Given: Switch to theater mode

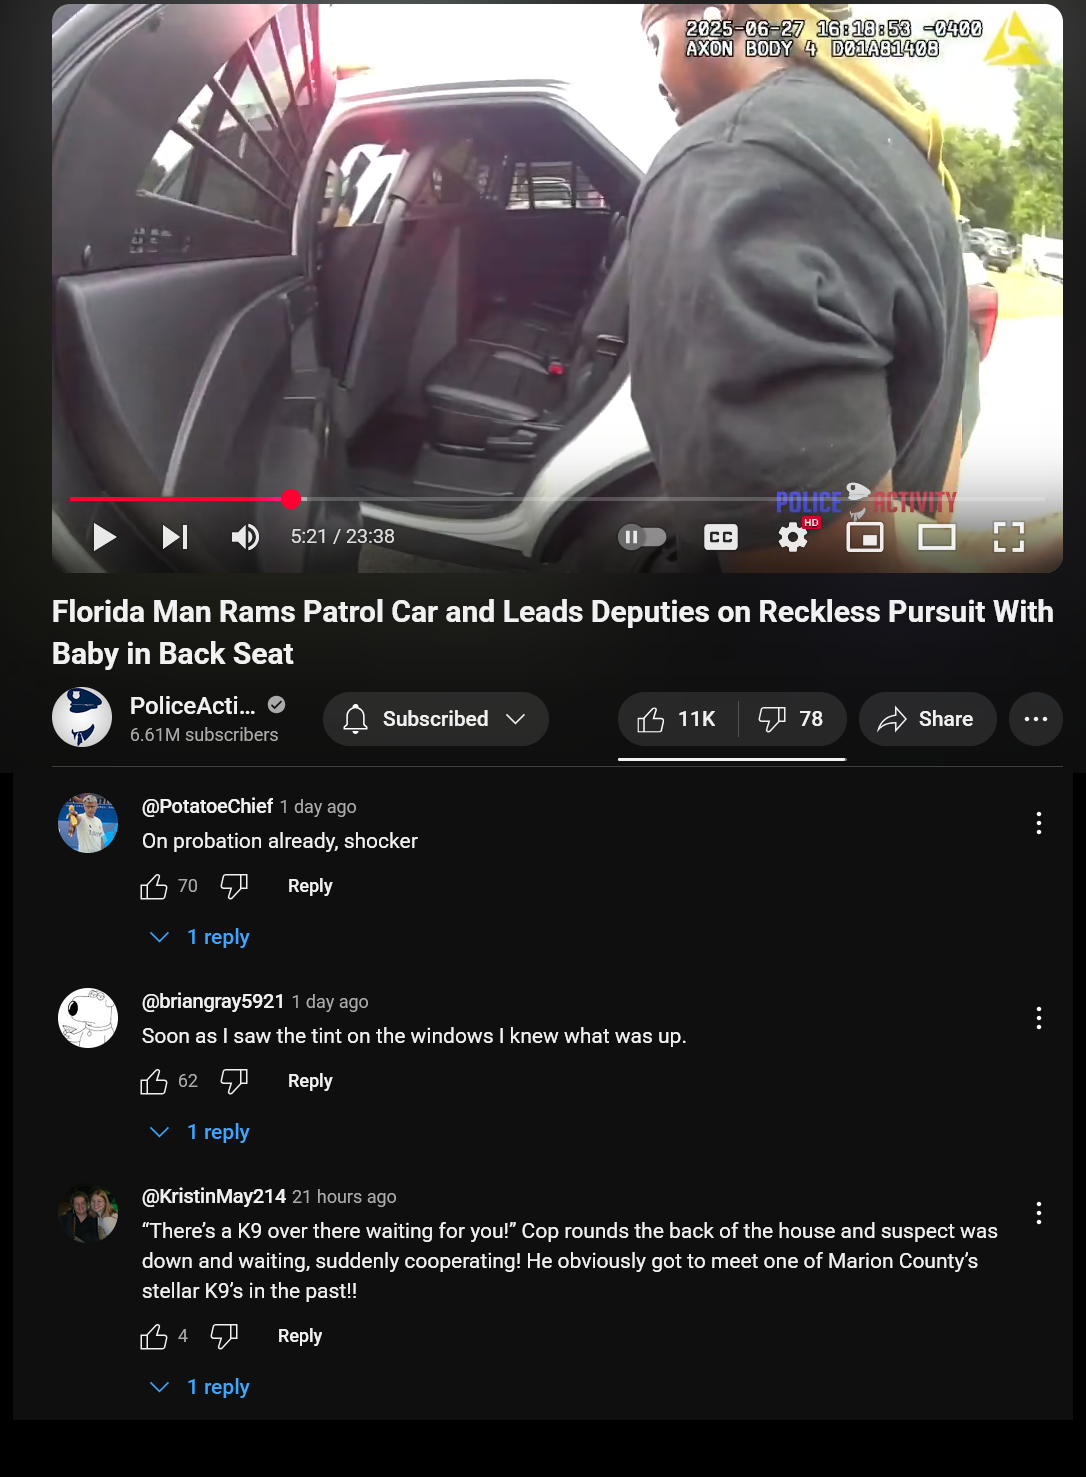Looking at the screenshot, I should (x=937, y=537).
